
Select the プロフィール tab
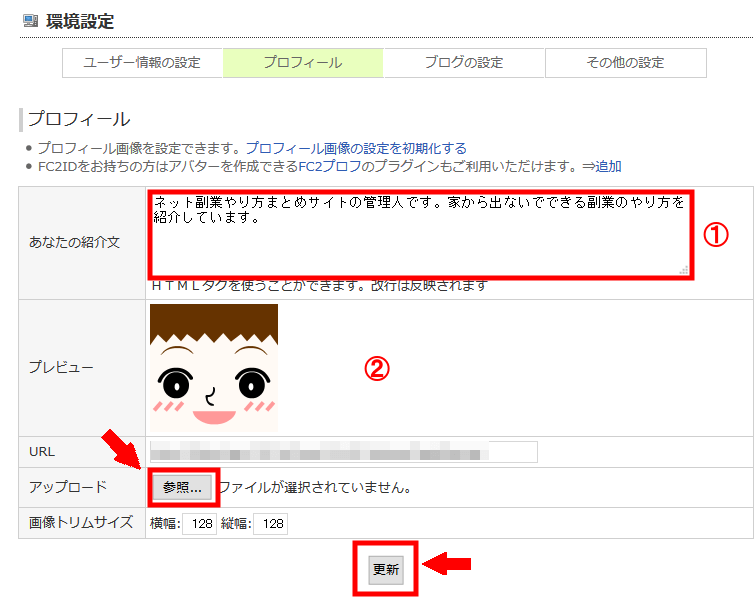click(303, 63)
